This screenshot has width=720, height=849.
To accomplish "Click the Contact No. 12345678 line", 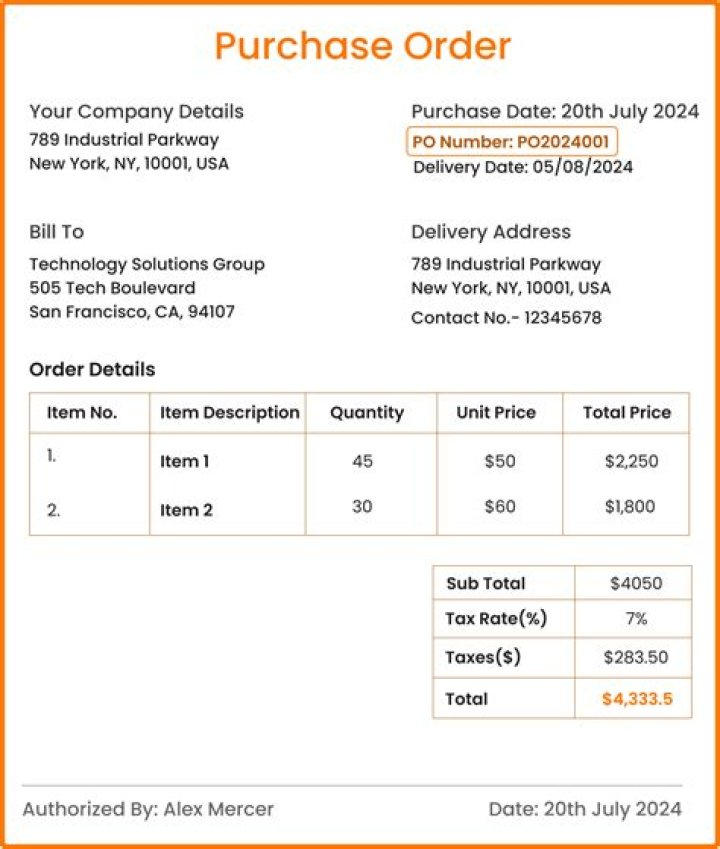I will pyautogui.click(x=506, y=318).
